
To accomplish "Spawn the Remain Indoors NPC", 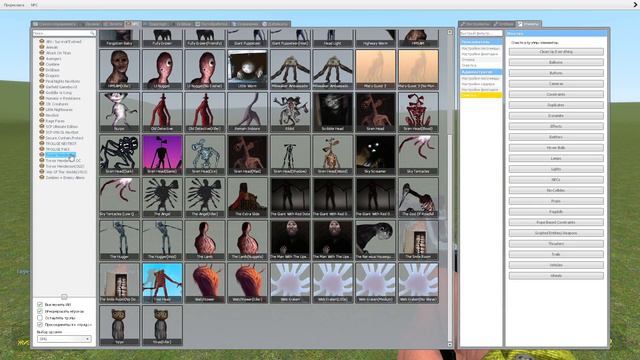I will tap(247, 112).
